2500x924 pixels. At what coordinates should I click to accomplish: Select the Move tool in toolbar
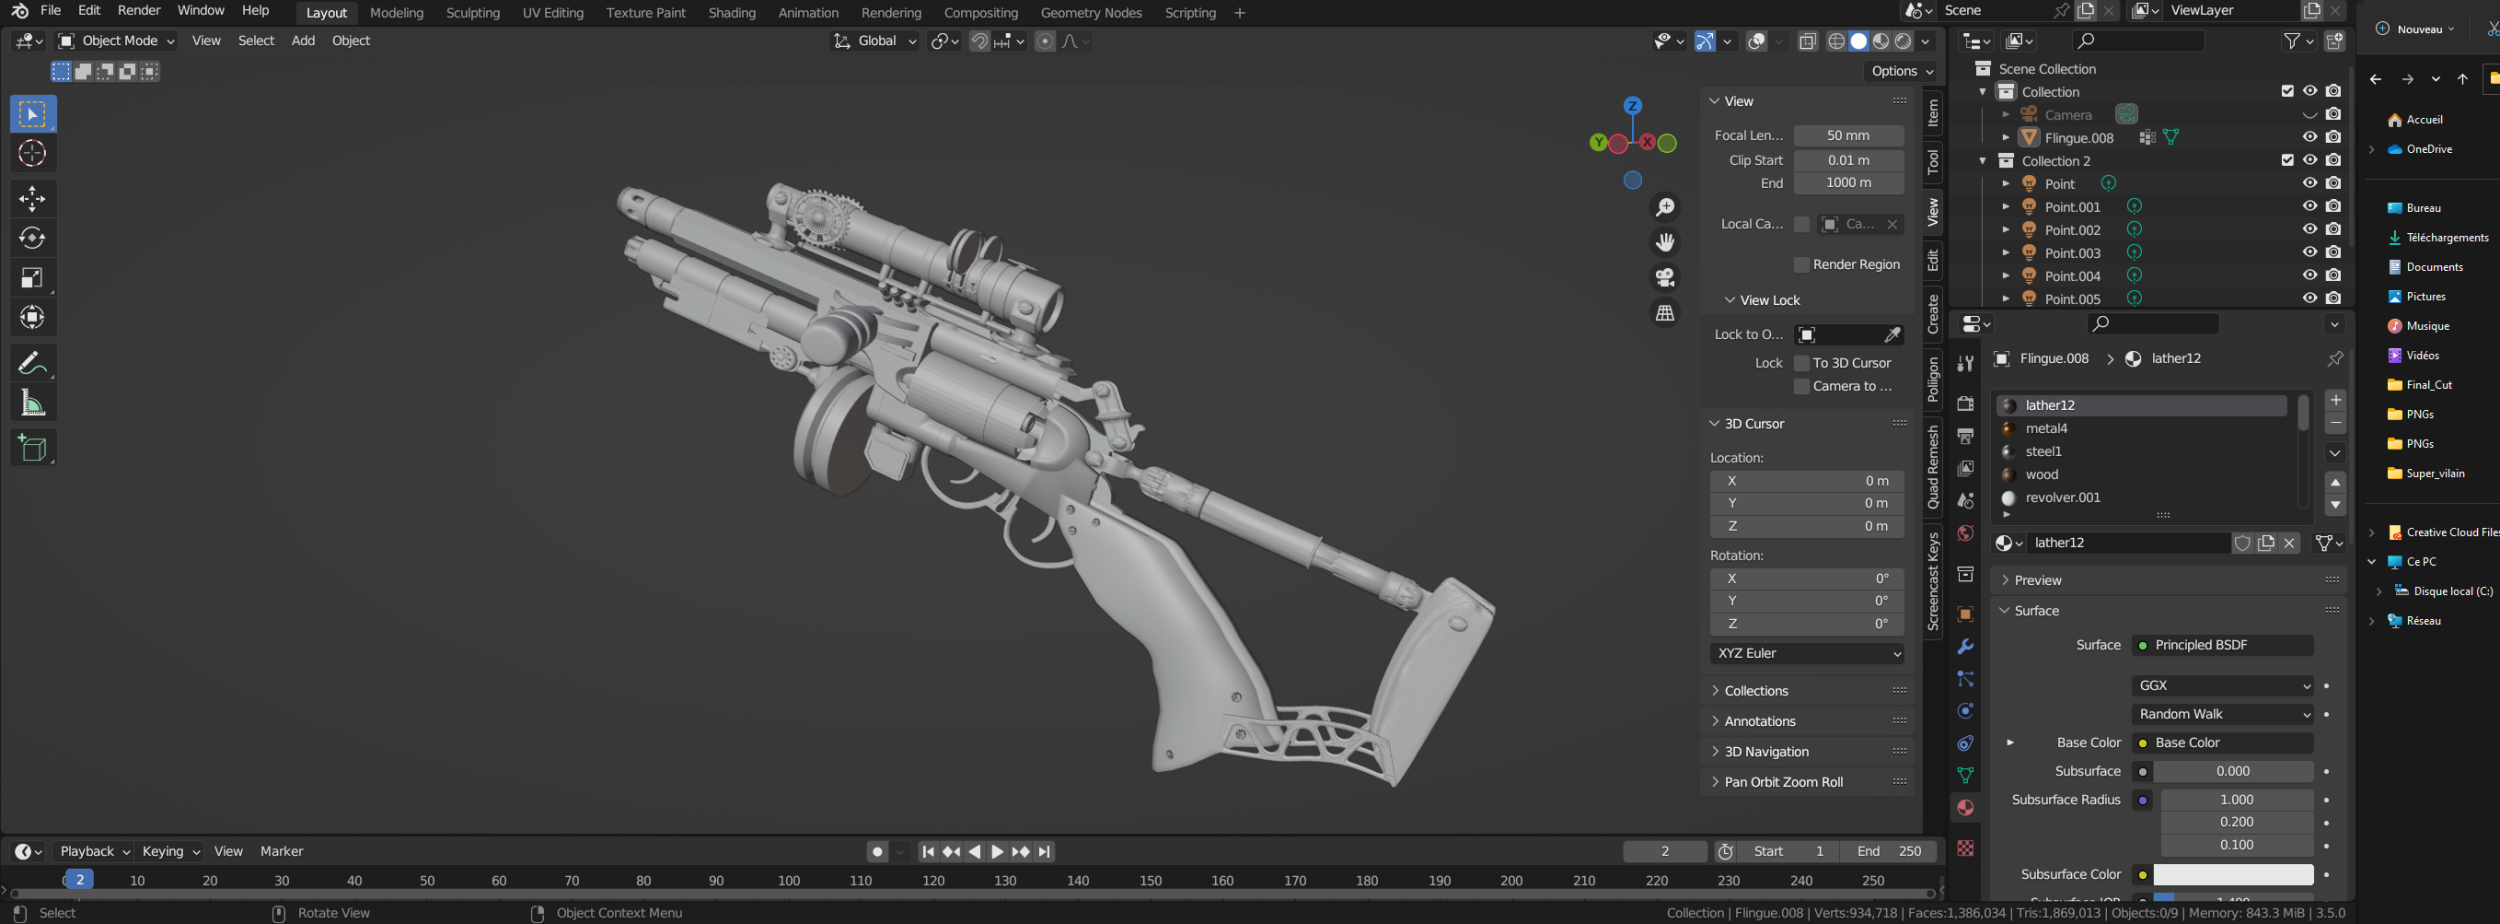(32, 198)
